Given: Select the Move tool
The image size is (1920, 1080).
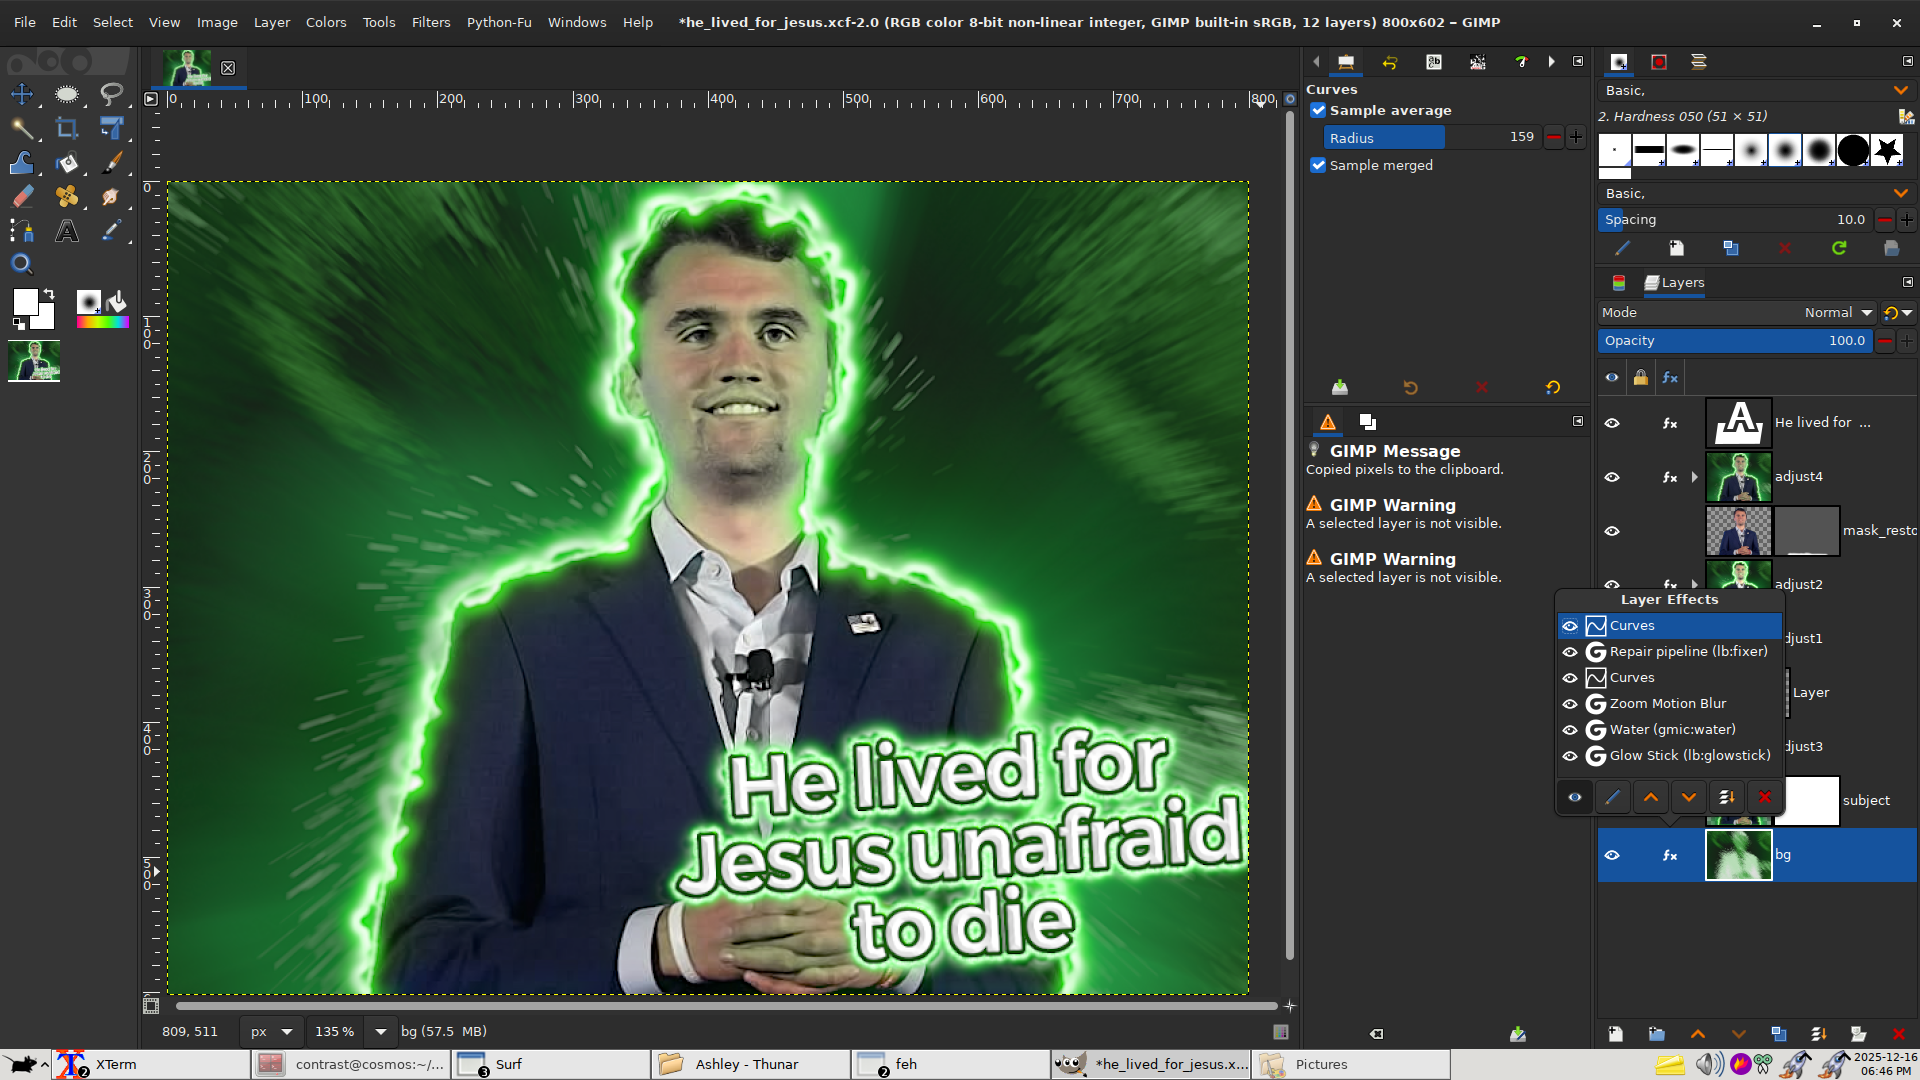Looking at the screenshot, I should [22, 95].
